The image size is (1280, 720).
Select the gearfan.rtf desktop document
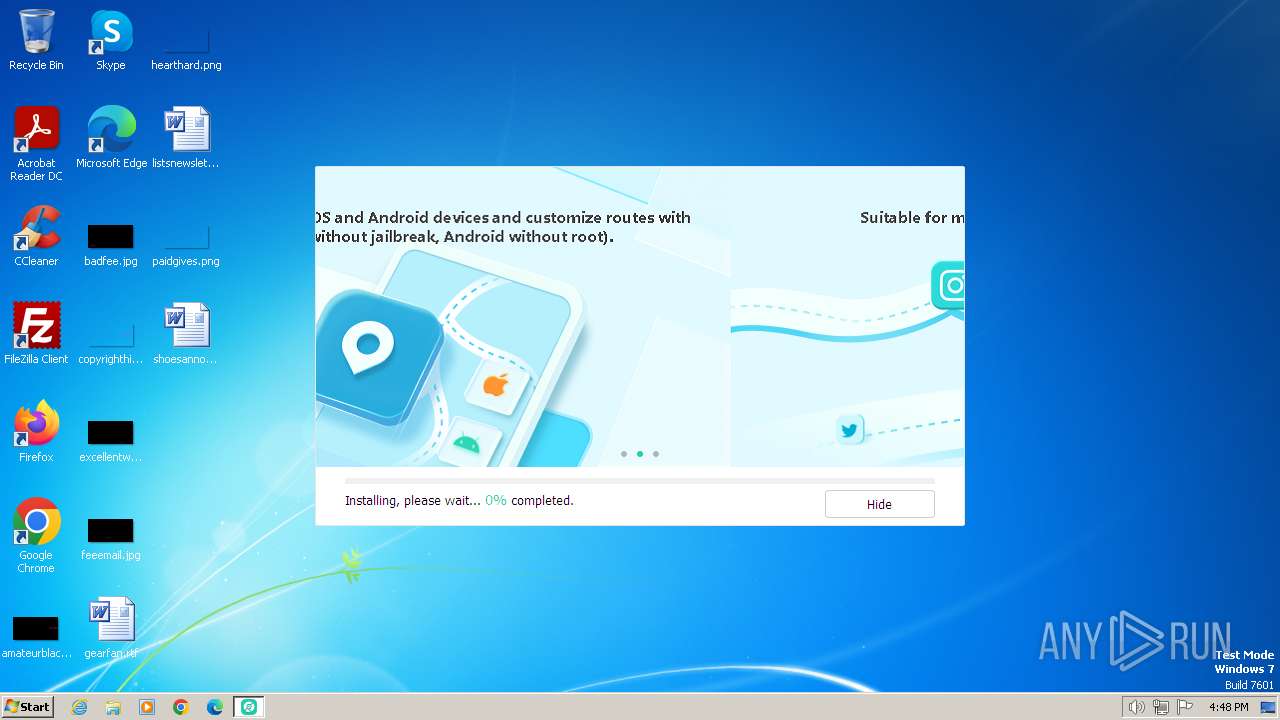pyautogui.click(x=111, y=627)
